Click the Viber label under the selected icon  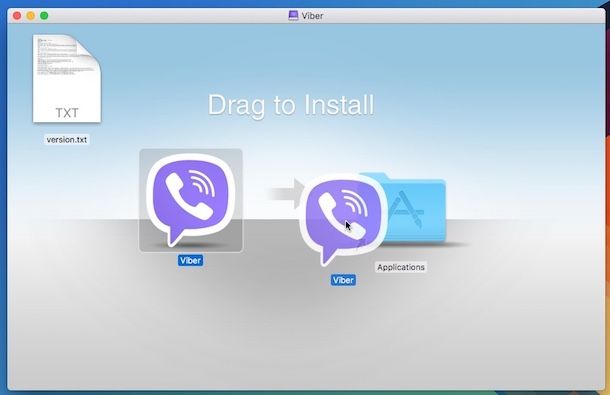(191, 260)
